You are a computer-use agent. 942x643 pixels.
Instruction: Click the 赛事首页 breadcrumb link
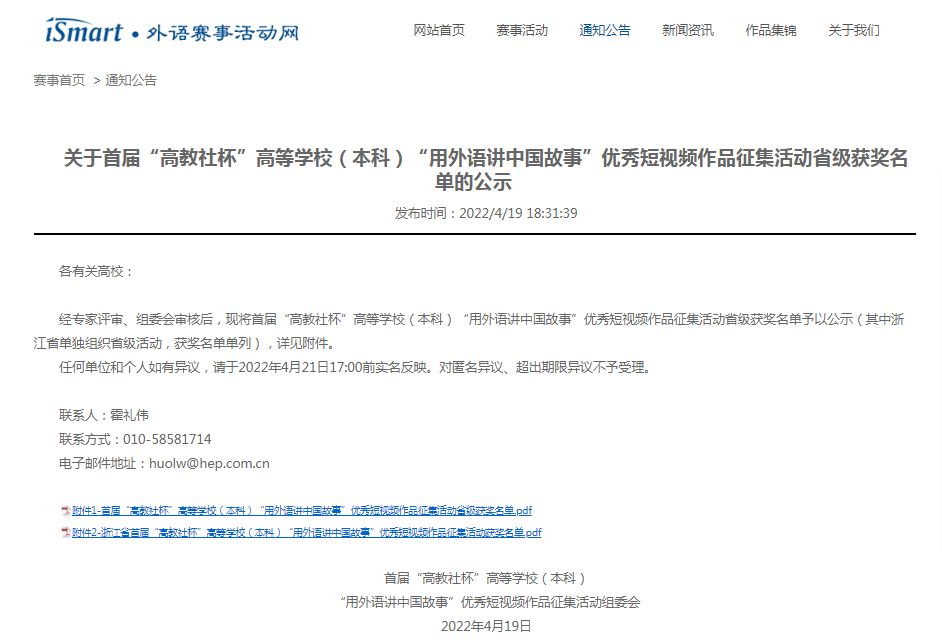point(59,80)
